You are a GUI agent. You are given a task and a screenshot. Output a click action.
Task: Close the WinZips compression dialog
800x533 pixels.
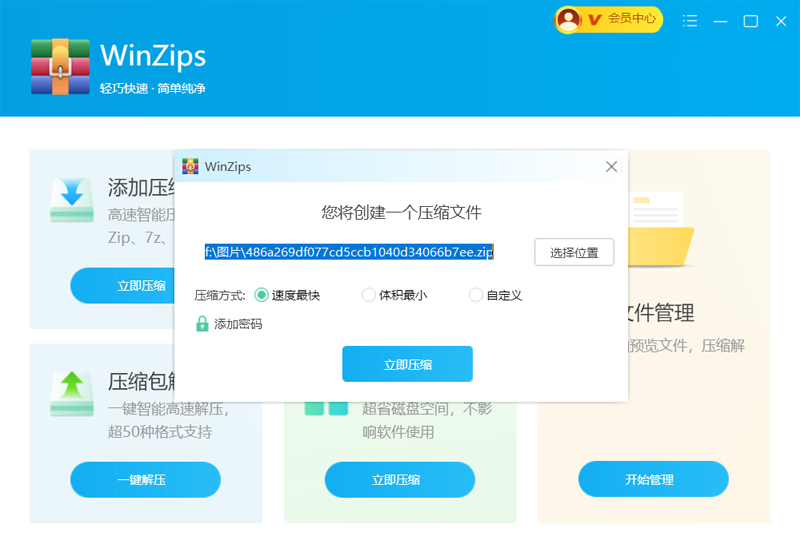pos(611,166)
